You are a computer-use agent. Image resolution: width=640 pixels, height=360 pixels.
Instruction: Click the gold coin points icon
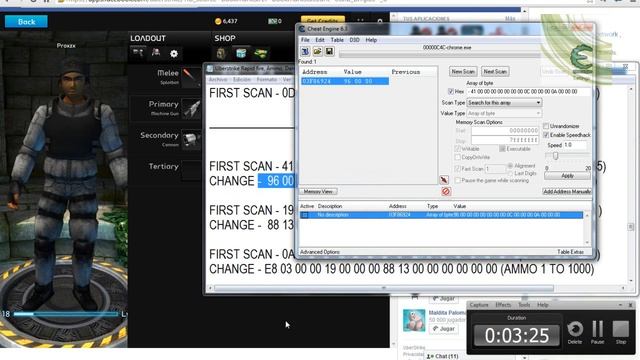coord(218,21)
